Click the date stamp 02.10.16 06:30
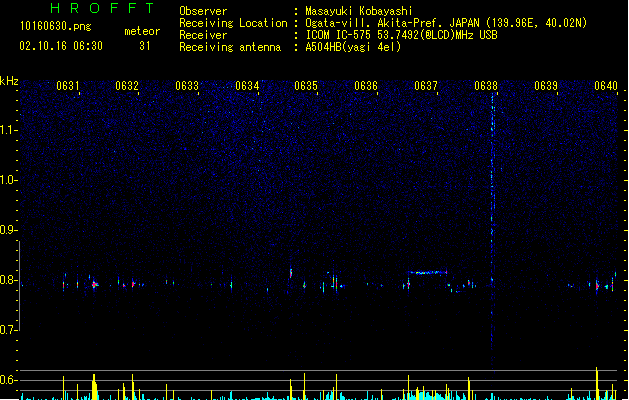629x400 pixels. point(61,46)
